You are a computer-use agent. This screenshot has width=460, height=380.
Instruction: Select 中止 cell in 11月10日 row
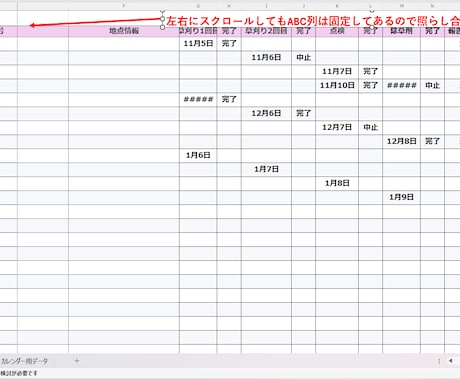pos(432,86)
